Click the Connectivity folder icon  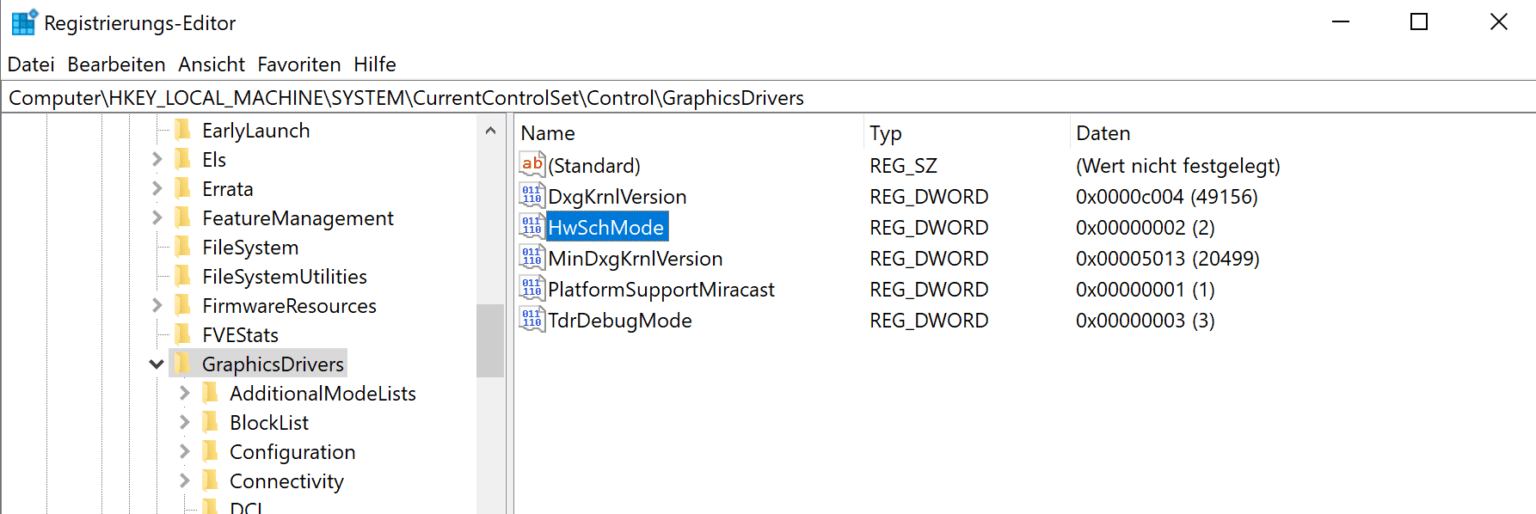click(210, 481)
